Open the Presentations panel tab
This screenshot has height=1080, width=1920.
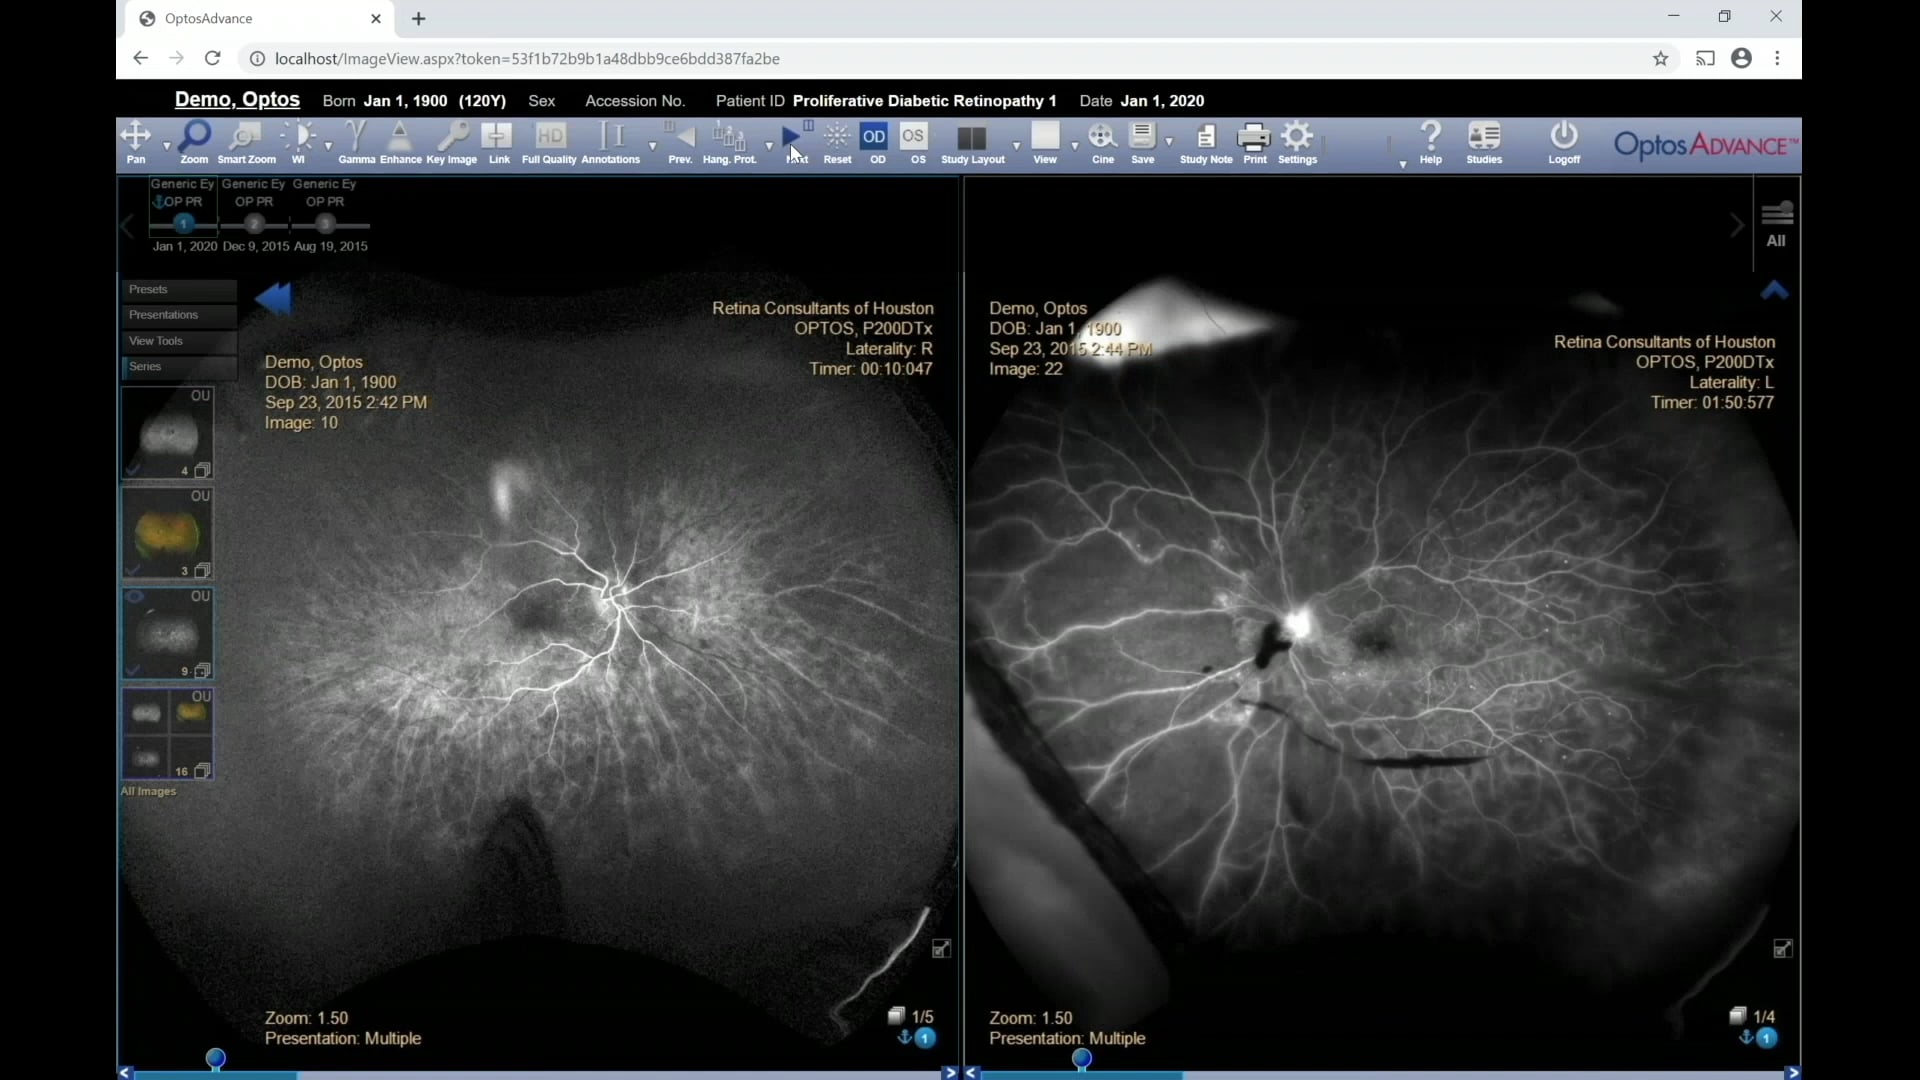coord(179,316)
